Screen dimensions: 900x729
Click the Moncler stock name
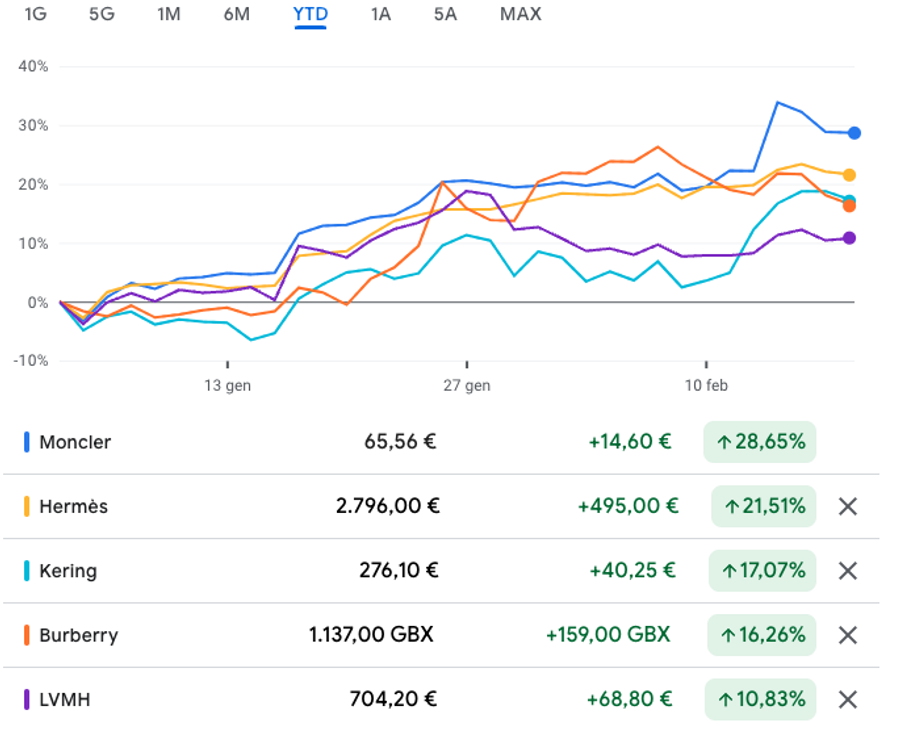click(x=75, y=442)
